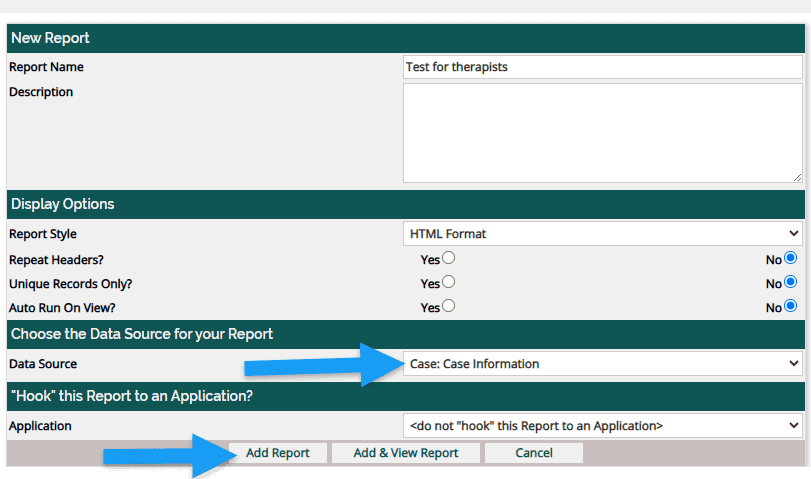Screen dimensions: 811x479
Task: Click the Add & View Report button
Action: (x=406, y=453)
